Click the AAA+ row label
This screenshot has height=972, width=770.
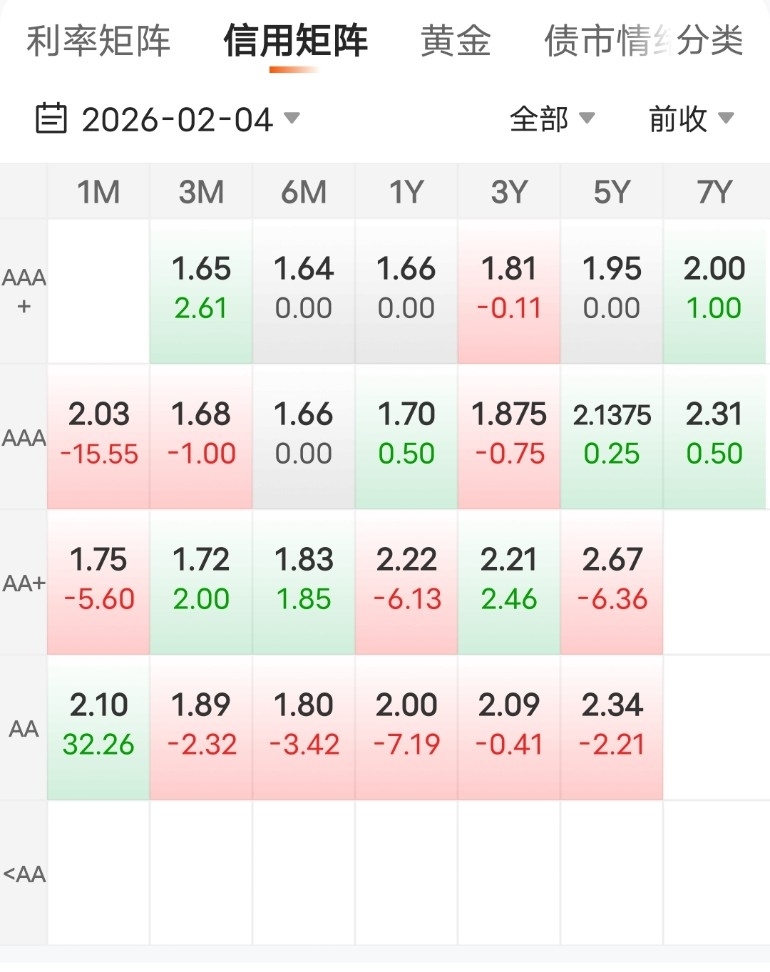(x=24, y=291)
